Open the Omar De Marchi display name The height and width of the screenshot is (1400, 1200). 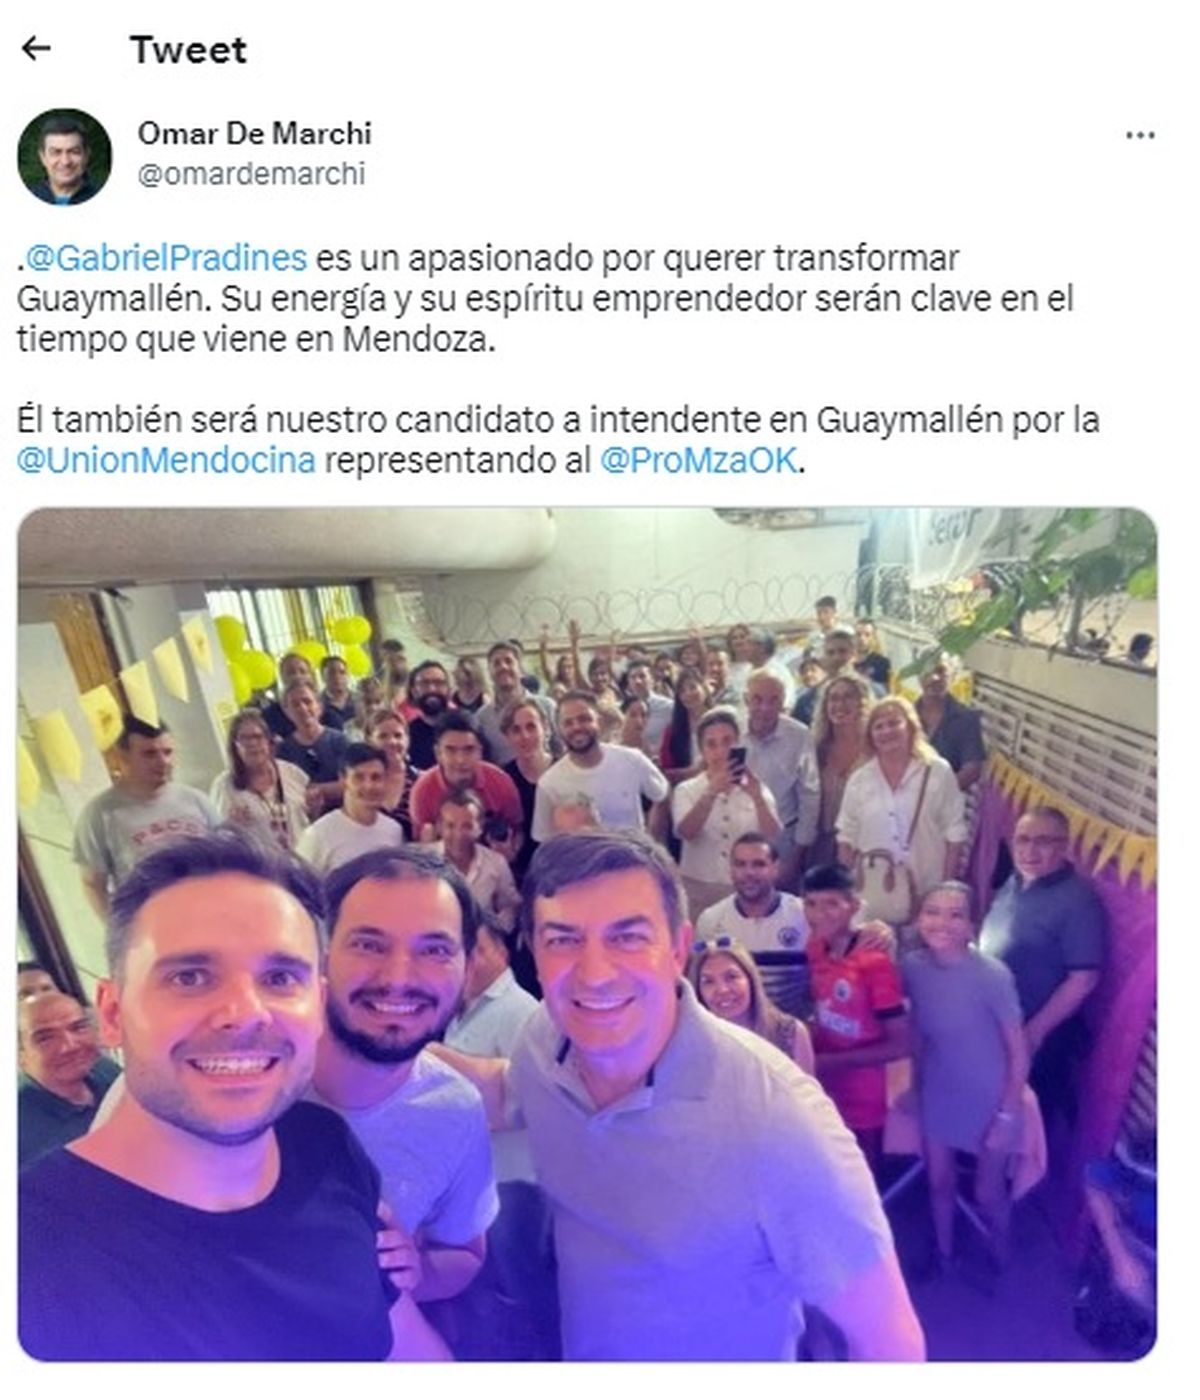click(x=254, y=133)
